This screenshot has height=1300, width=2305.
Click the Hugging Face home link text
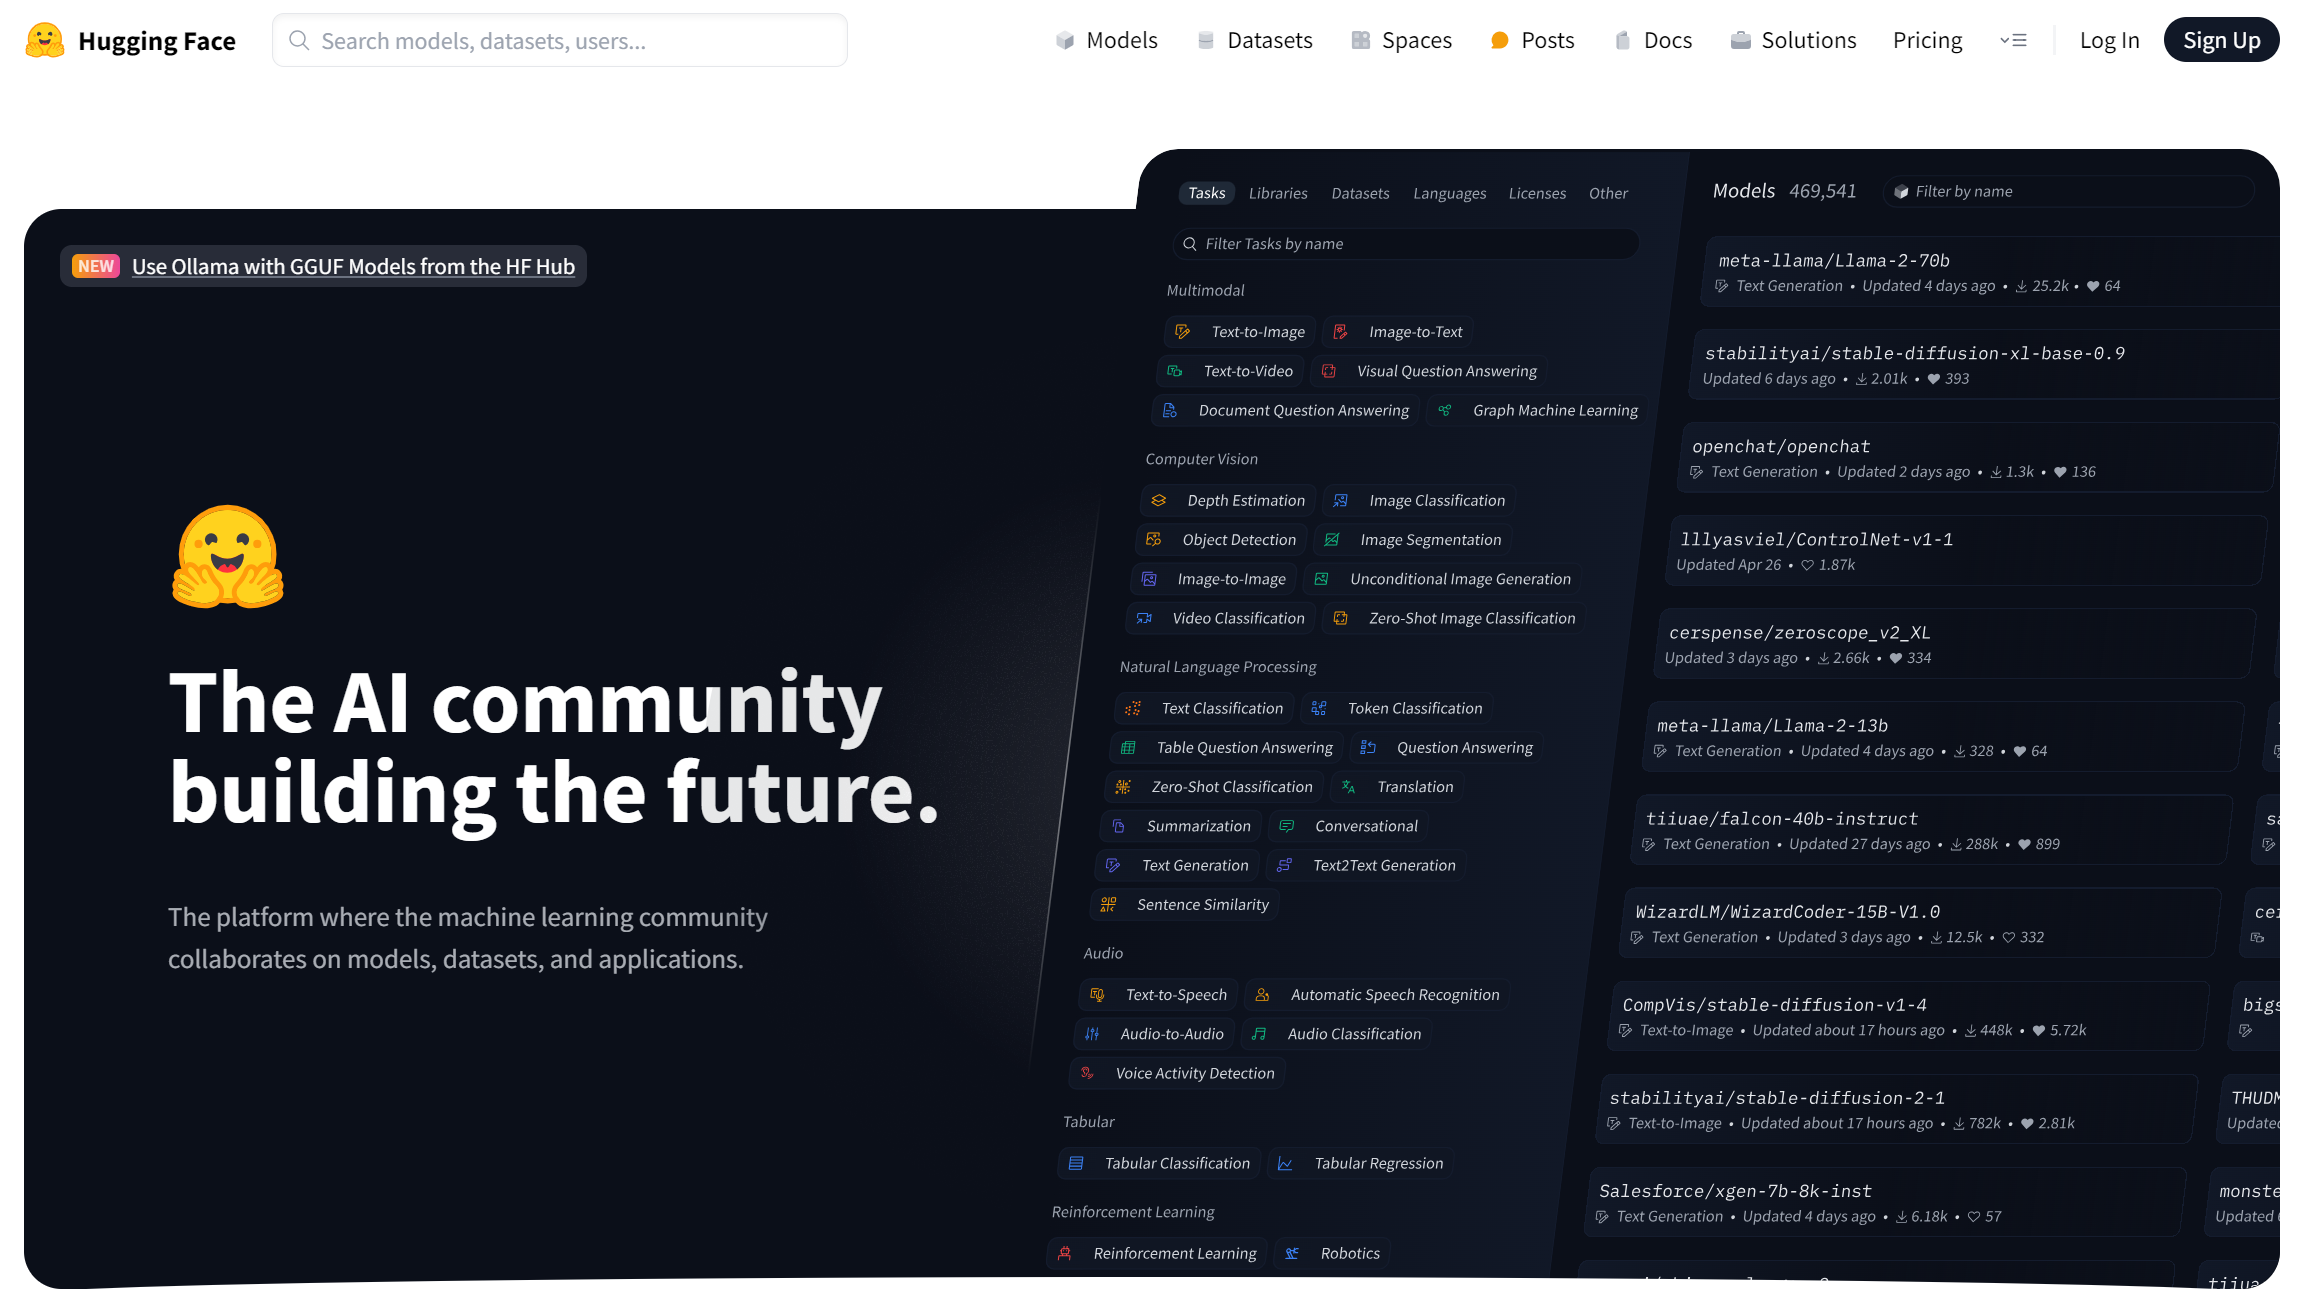(x=157, y=41)
